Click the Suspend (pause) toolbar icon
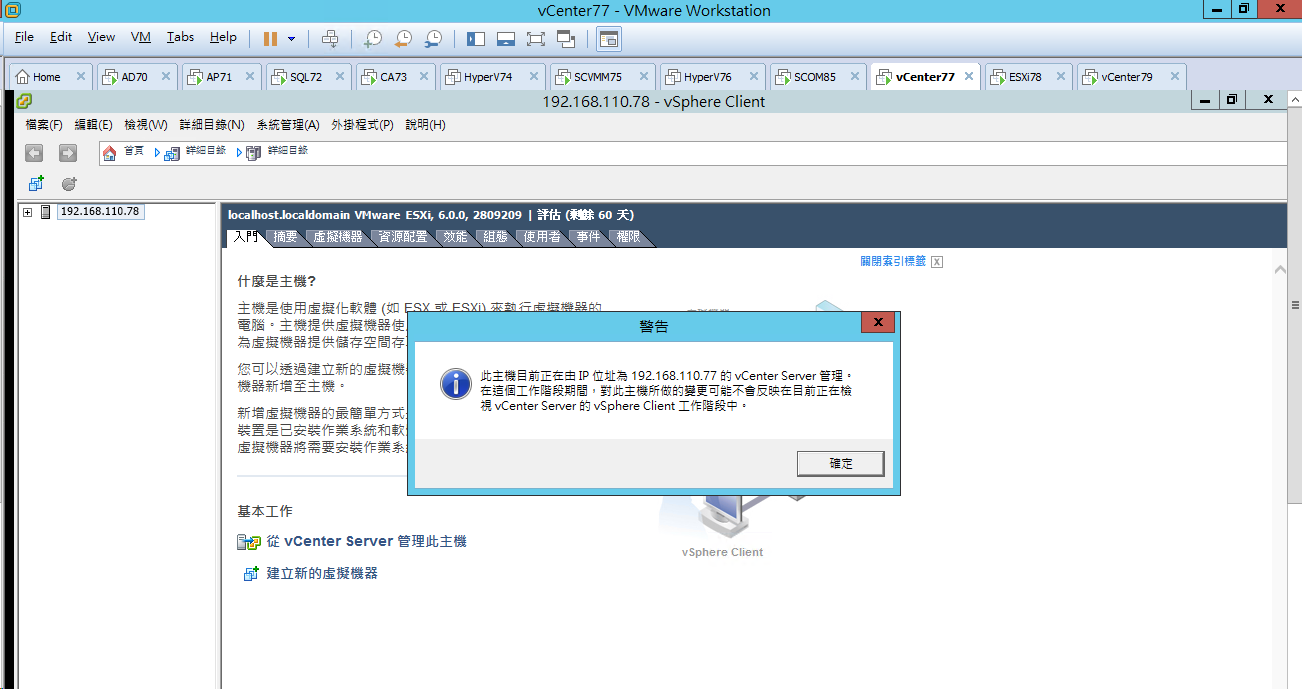Screen dimensions: 1302x689 270,38
